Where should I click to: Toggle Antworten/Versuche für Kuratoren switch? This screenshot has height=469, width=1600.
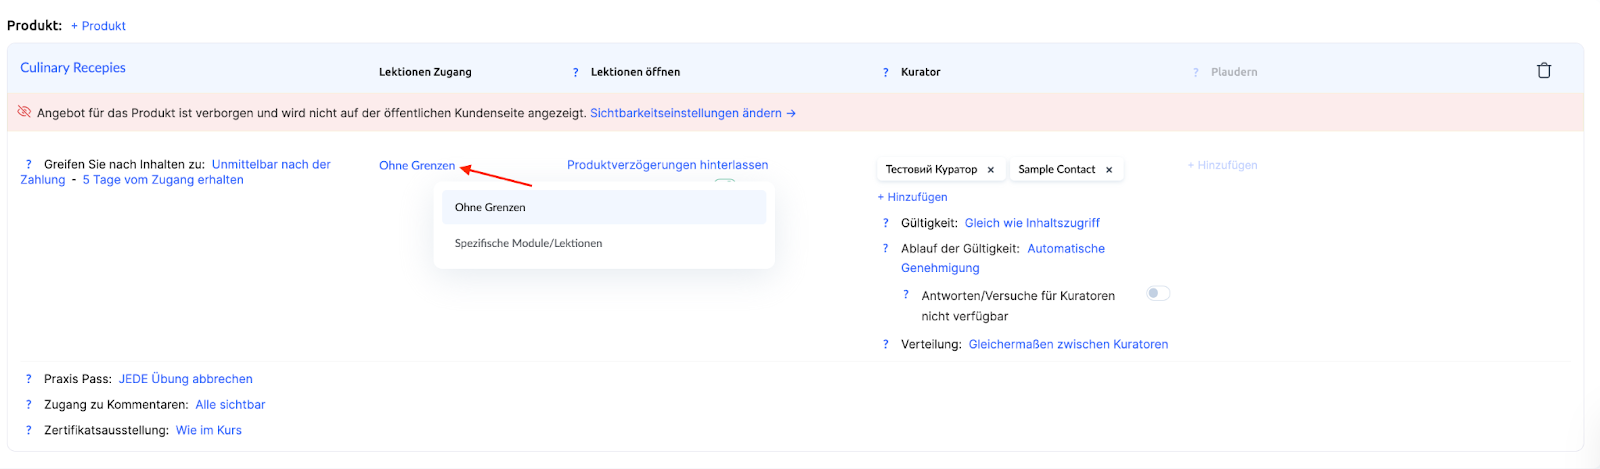tap(1158, 293)
